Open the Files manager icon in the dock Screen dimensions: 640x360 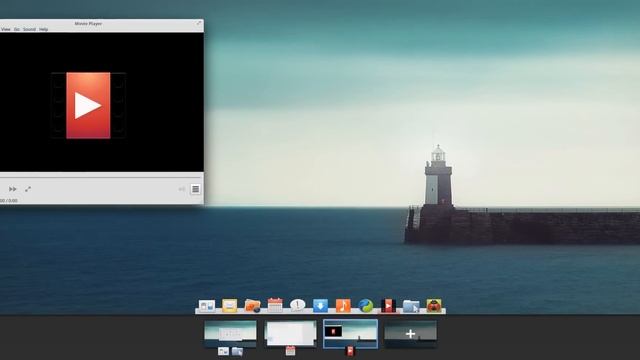coord(207,305)
